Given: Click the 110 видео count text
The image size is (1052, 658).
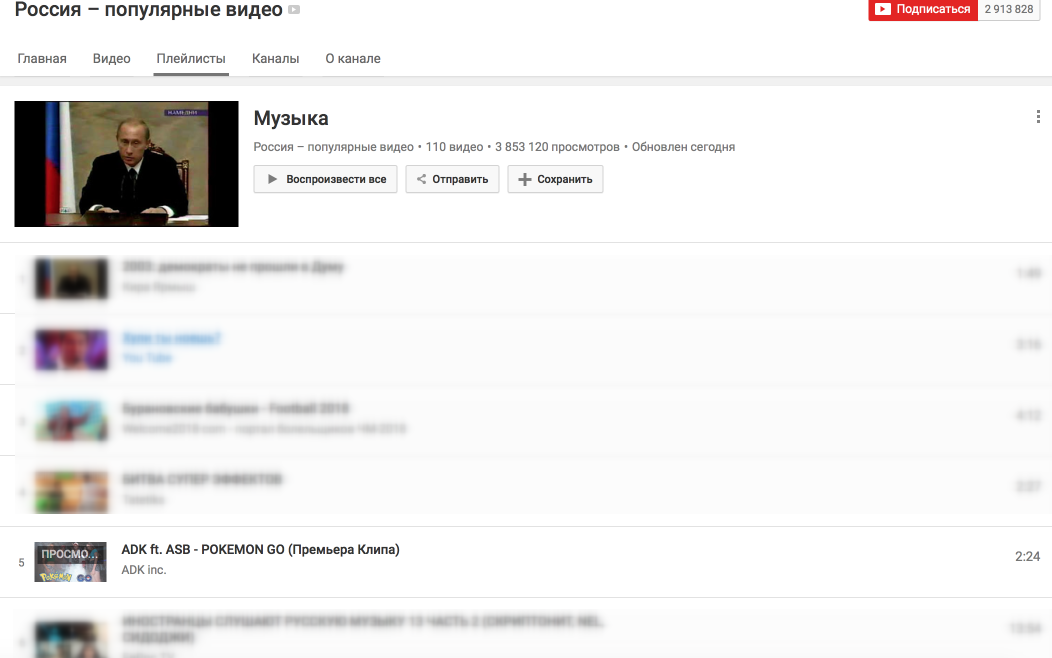Looking at the screenshot, I should point(454,147).
